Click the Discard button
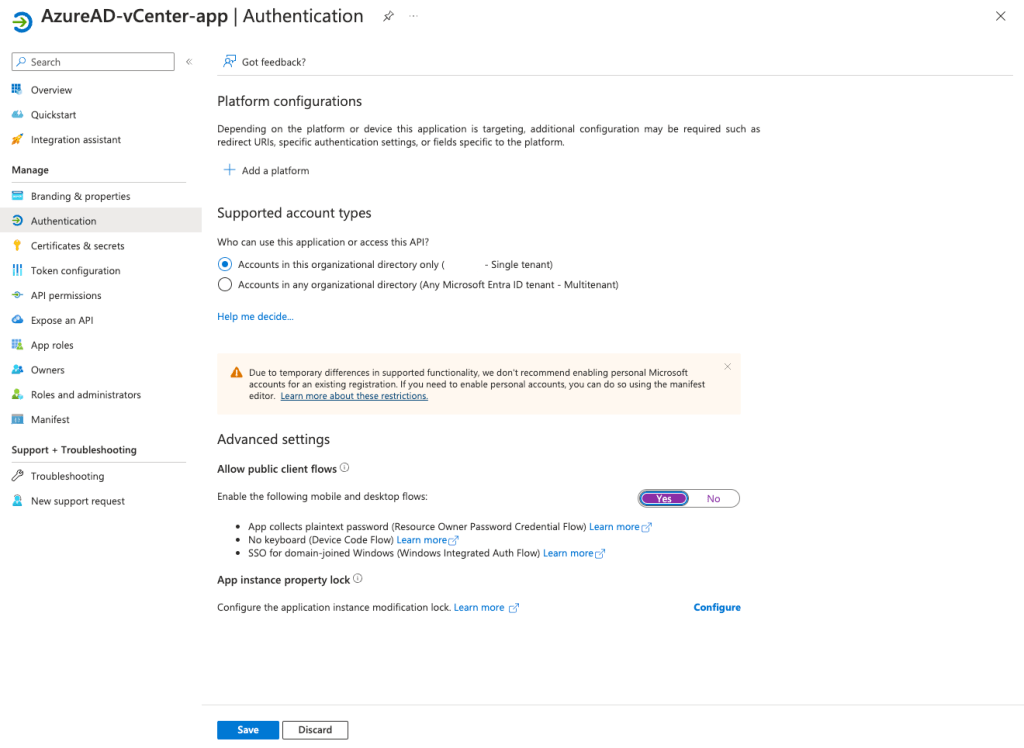 (x=315, y=730)
